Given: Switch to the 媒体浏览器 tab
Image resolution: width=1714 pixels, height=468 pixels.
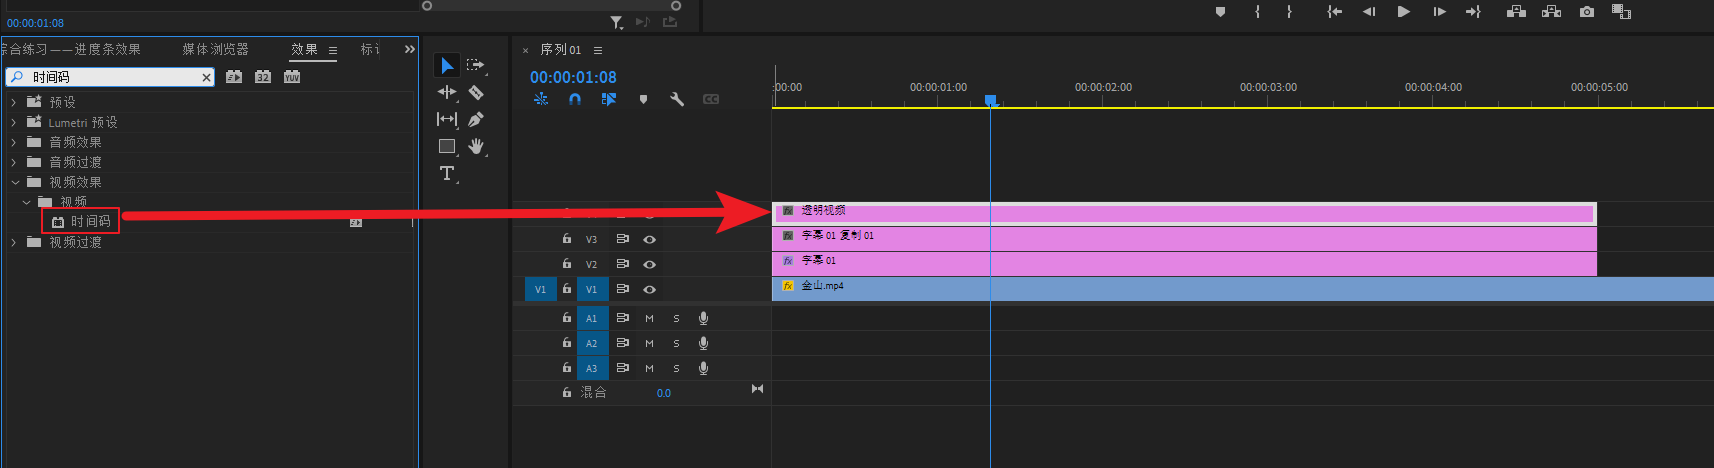Looking at the screenshot, I should [x=215, y=49].
